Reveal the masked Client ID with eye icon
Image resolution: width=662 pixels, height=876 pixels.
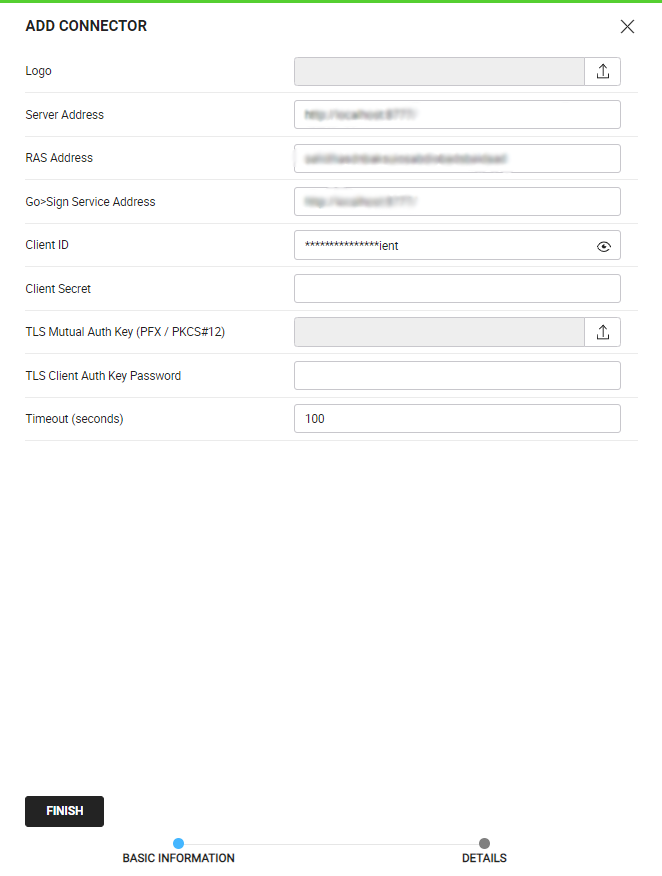tap(603, 246)
